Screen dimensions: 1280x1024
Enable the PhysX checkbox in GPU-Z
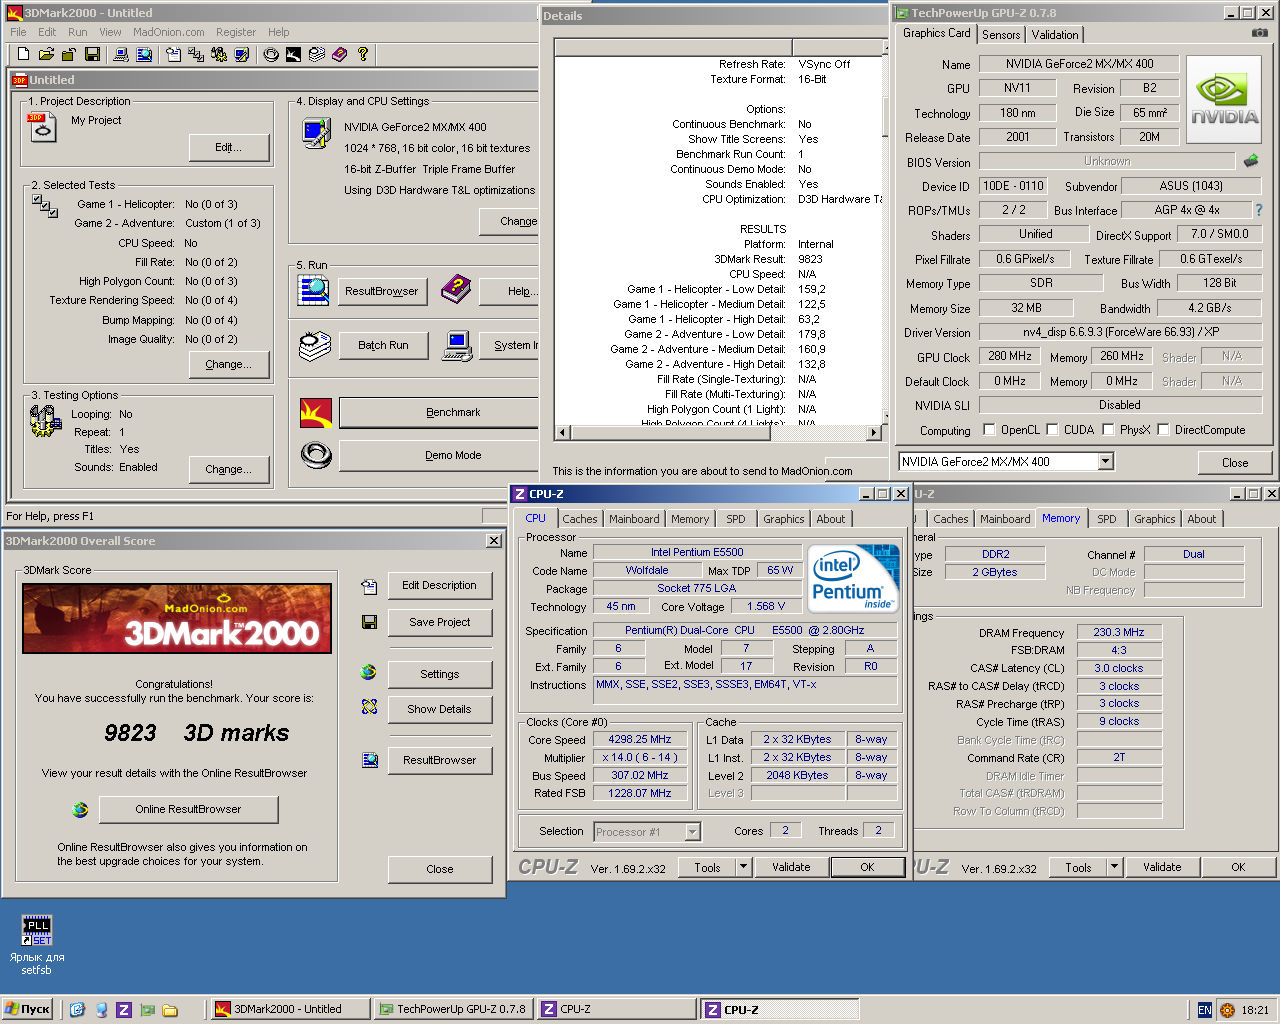[1108, 430]
